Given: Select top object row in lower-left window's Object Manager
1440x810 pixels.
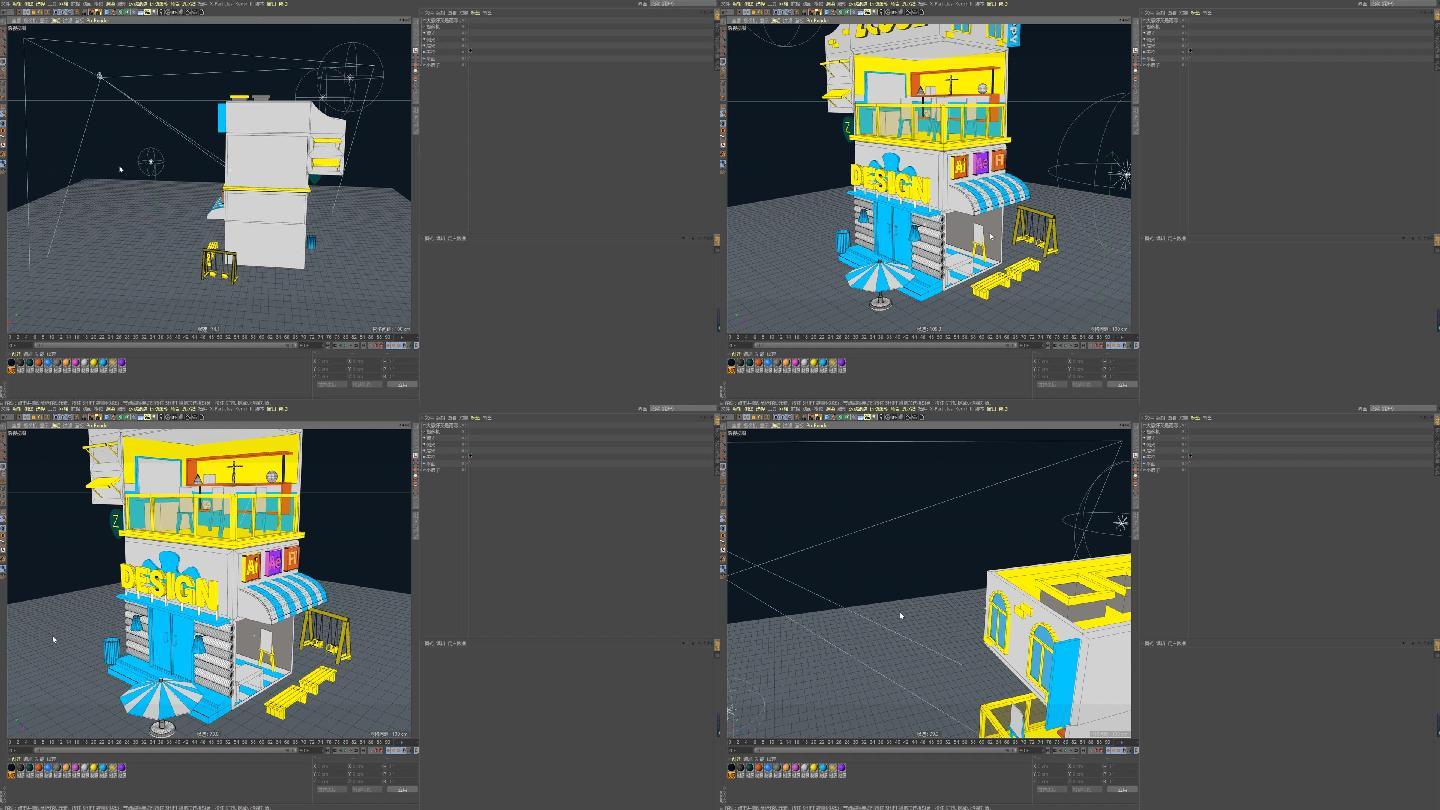Looking at the screenshot, I should point(568,424).
